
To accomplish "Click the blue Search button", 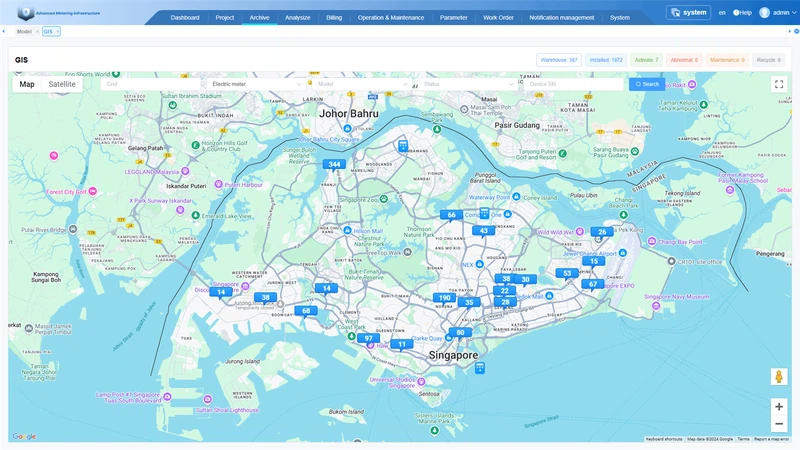I will tap(646, 84).
